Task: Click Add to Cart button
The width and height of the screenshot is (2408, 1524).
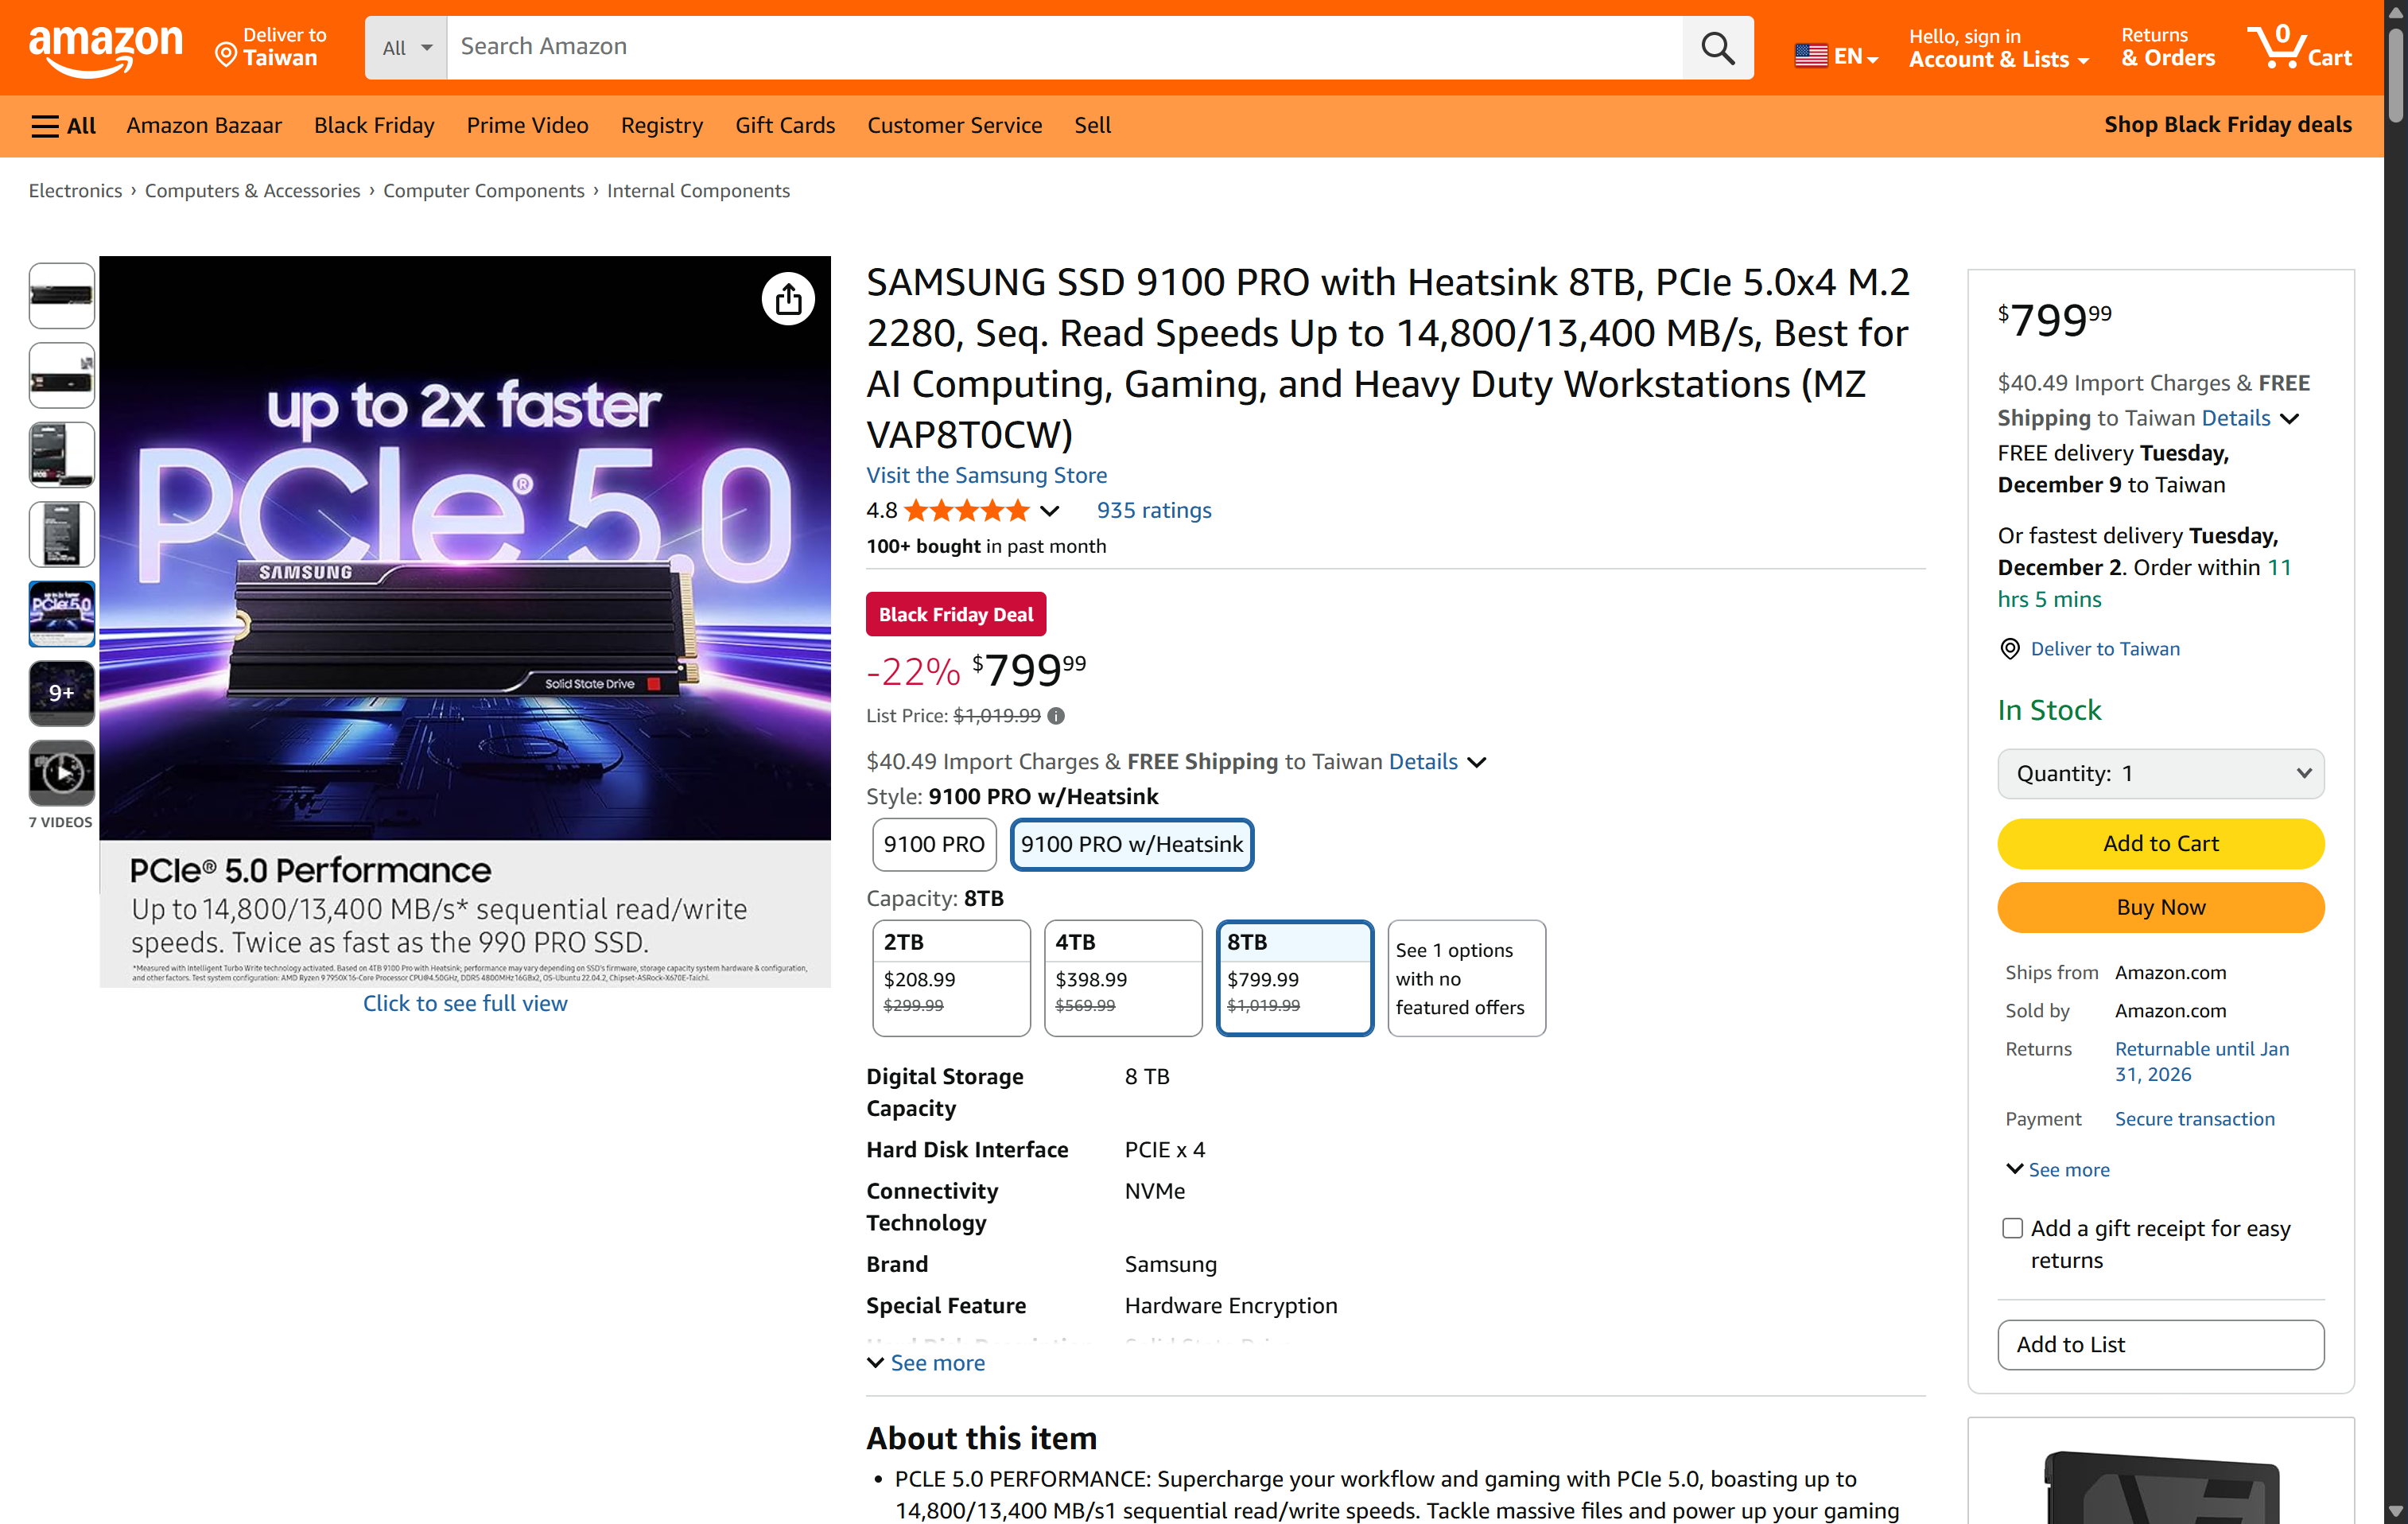Action: (2160, 844)
